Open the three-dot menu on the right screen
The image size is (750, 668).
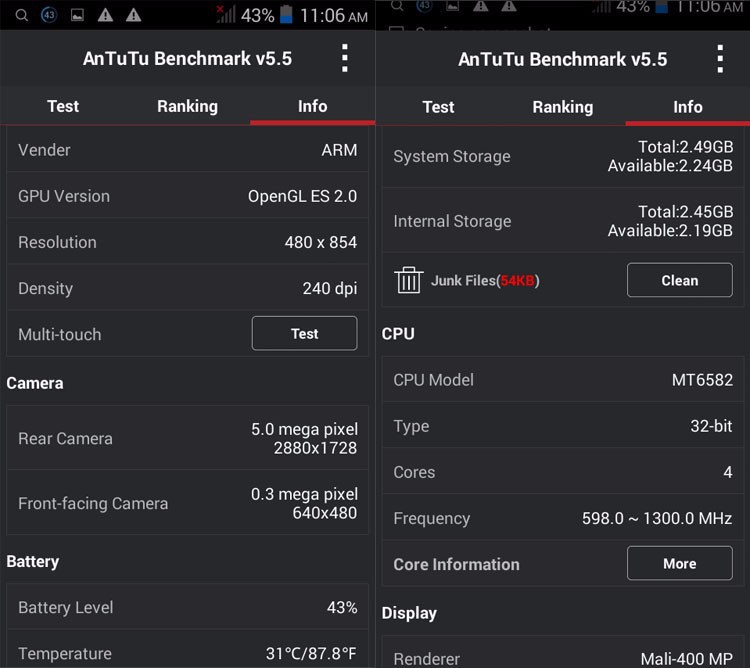[x=720, y=59]
